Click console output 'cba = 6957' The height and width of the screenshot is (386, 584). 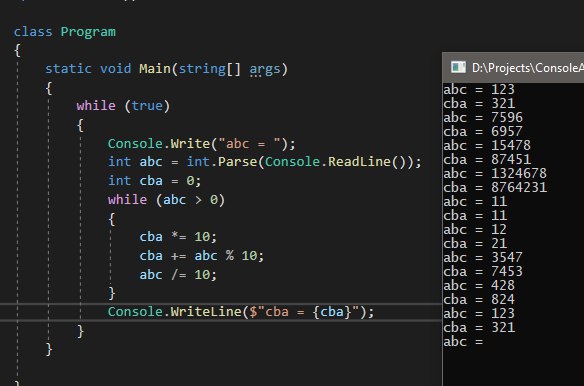[x=483, y=132]
